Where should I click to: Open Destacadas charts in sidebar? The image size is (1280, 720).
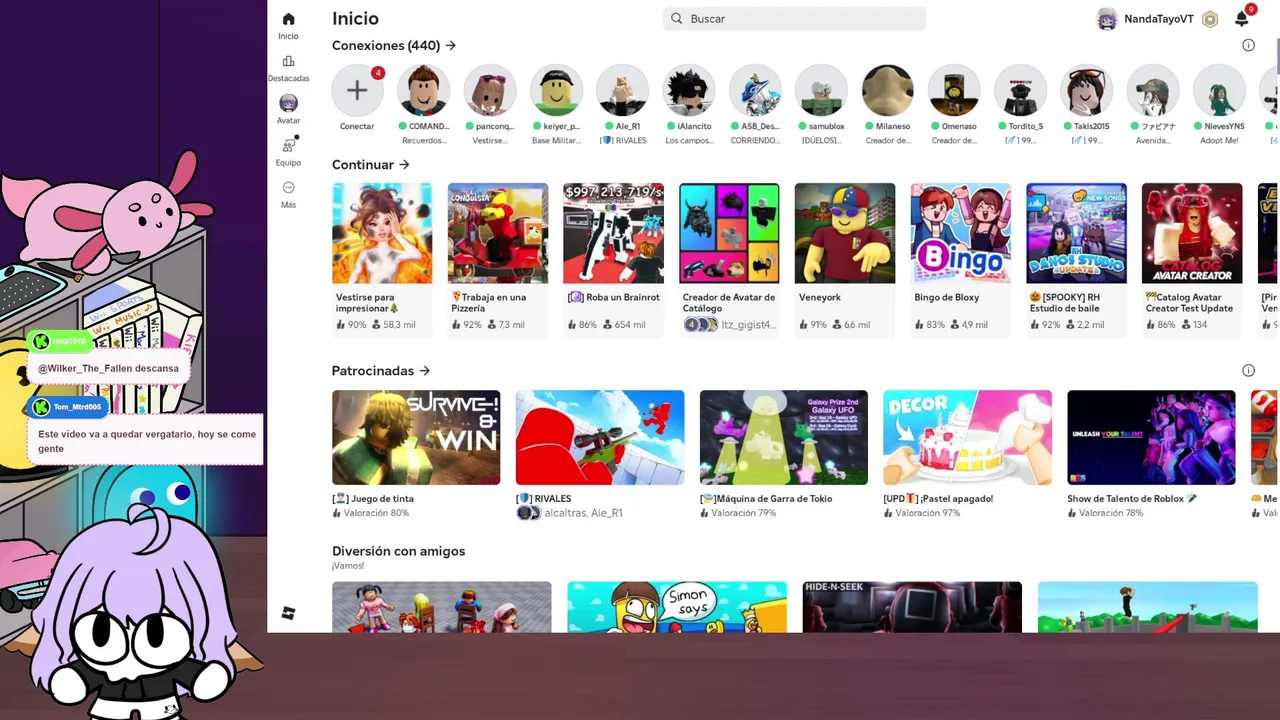click(288, 62)
